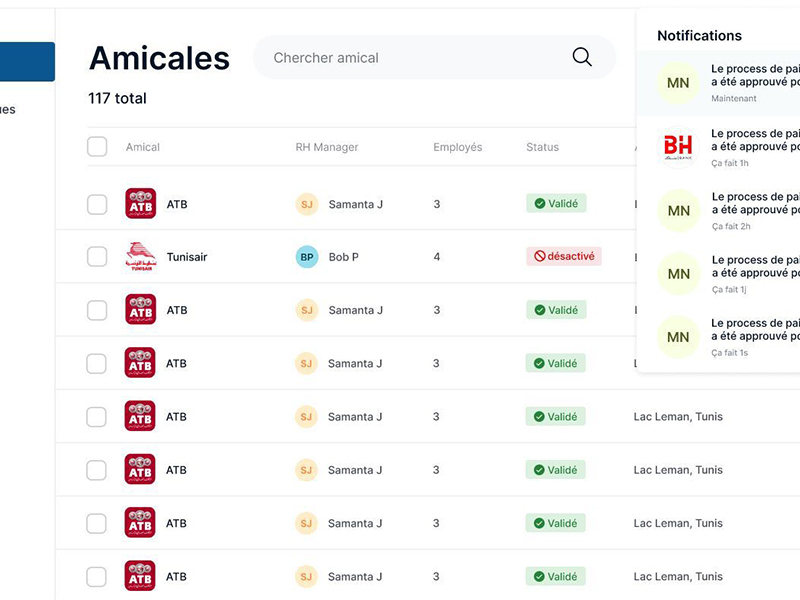This screenshot has height=600, width=800.
Task: Click the magnifying glass search icon
Action: [582, 57]
